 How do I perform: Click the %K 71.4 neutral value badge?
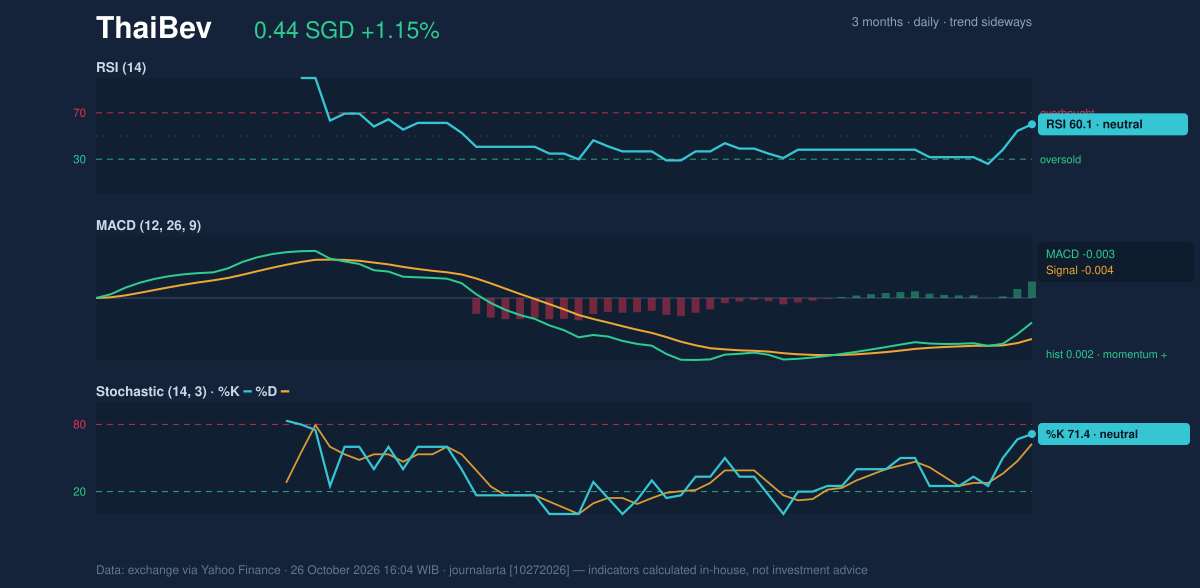[x=1114, y=434]
